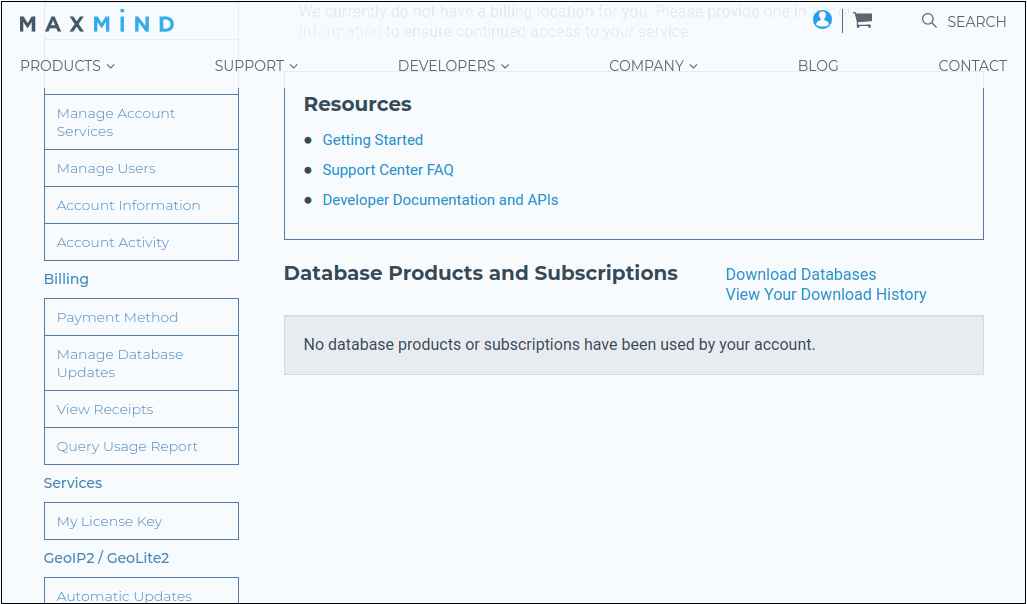The image size is (1027, 604).
Task: Open the shopping cart icon
Action: pyautogui.click(x=863, y=20)
